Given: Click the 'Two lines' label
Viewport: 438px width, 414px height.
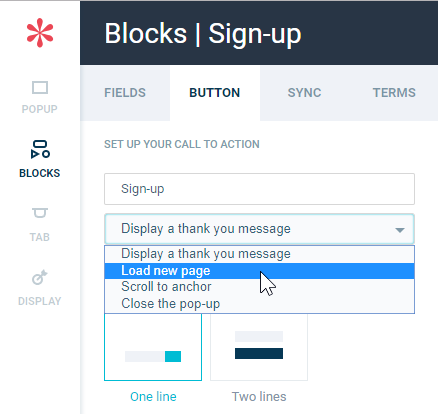Looking at the screenshot, I should [x=259, y=397].
